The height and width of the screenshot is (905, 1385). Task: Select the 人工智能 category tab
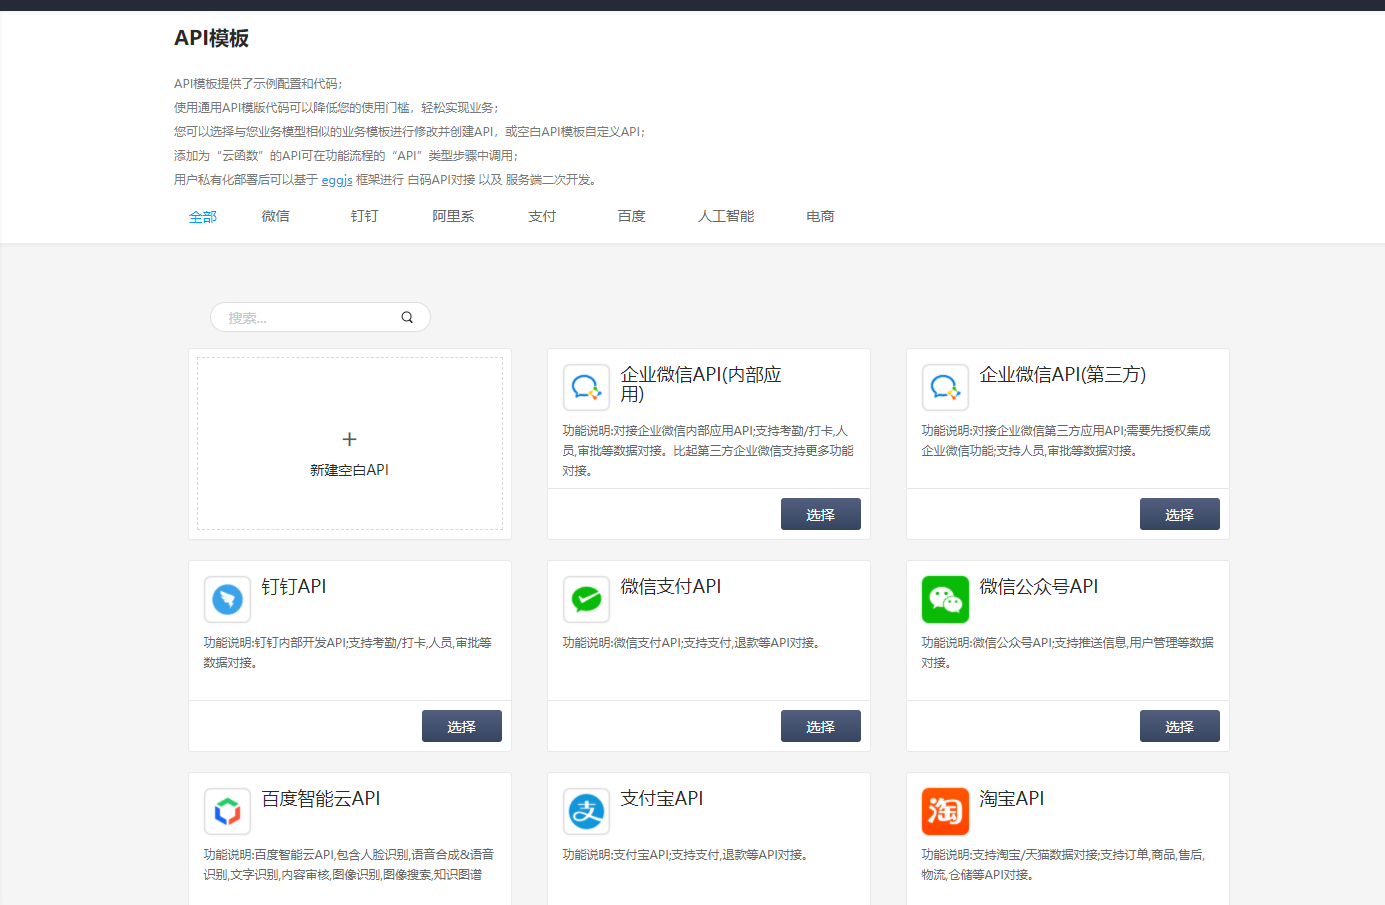tap(726, 215)
